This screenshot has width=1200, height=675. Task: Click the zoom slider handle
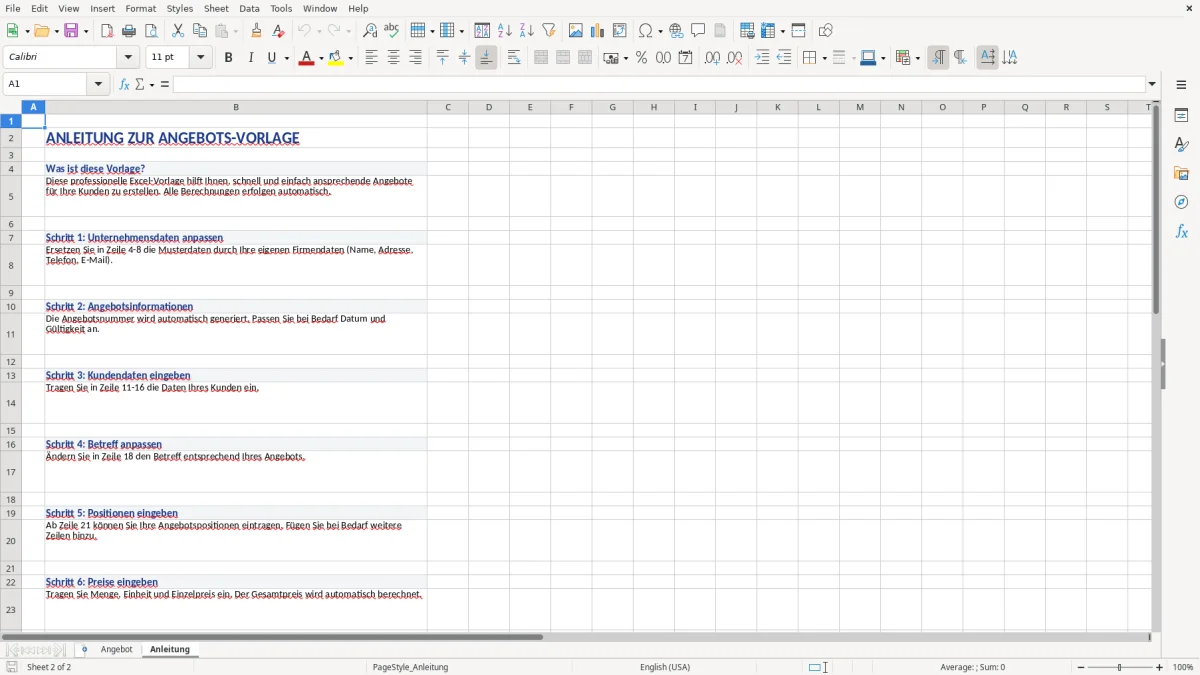1120,667
